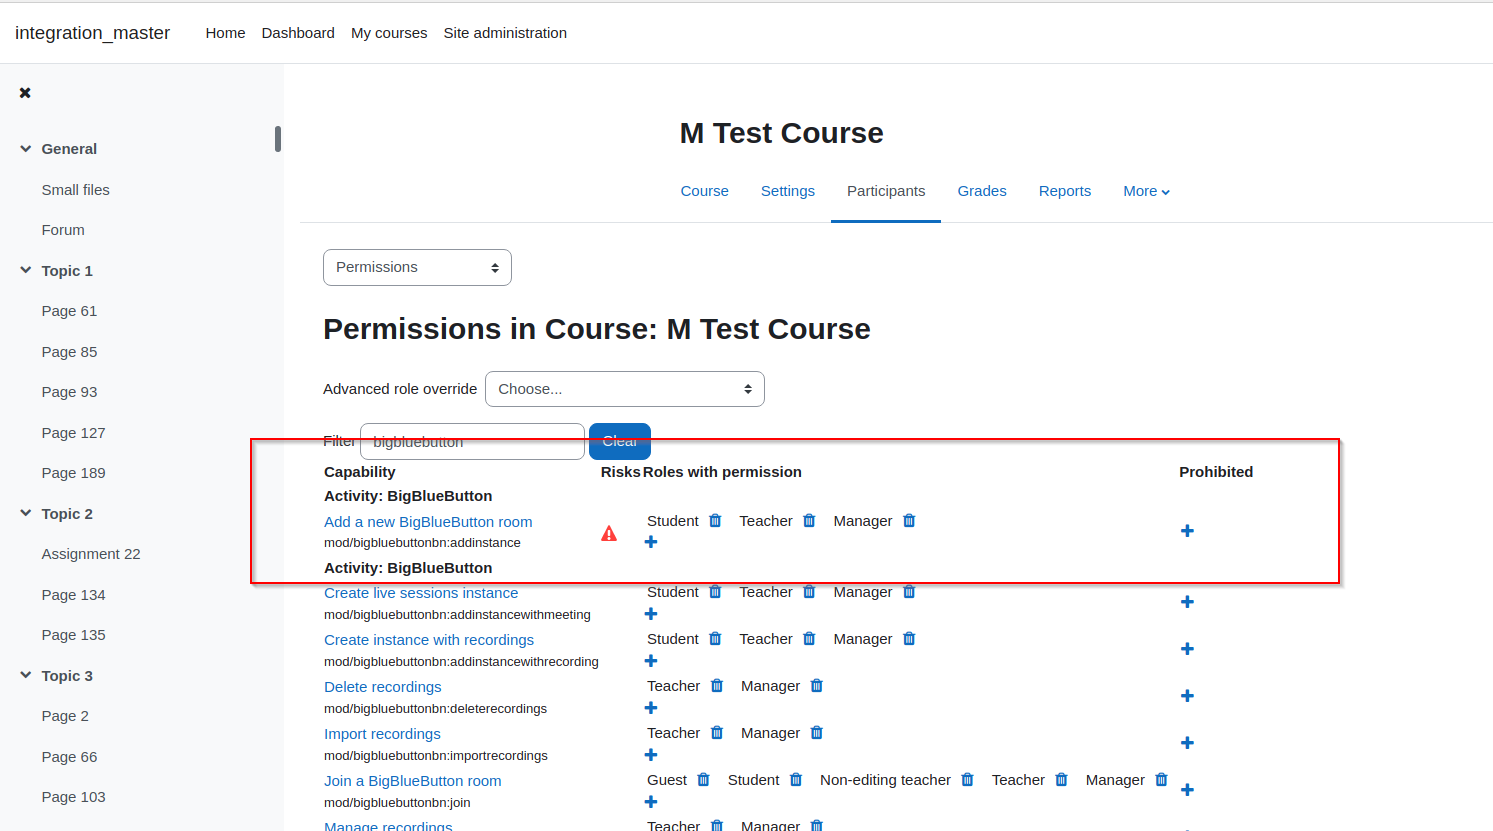Remove Teacher from Delete recordings capability
The width and height of the screenshot is (1493, 831).
717,686
